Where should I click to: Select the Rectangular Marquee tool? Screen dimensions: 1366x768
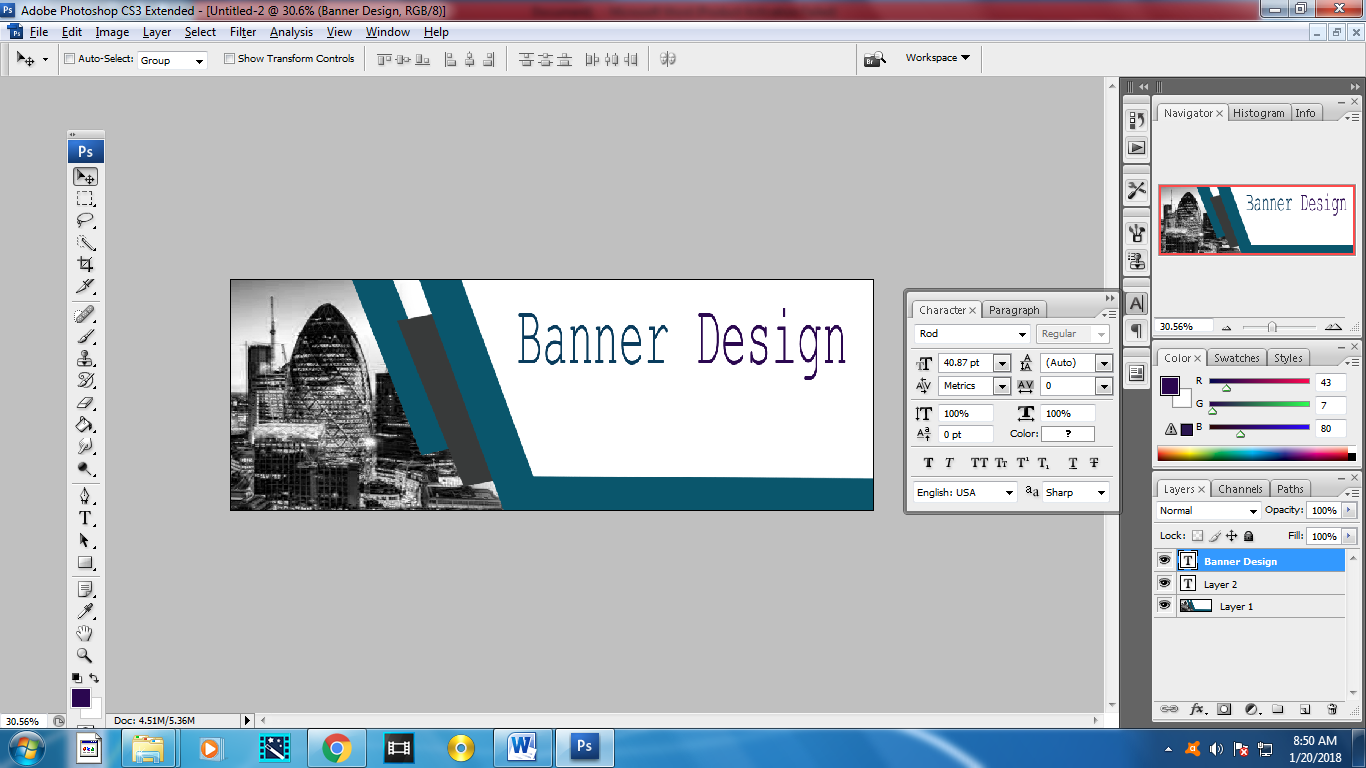85,198
